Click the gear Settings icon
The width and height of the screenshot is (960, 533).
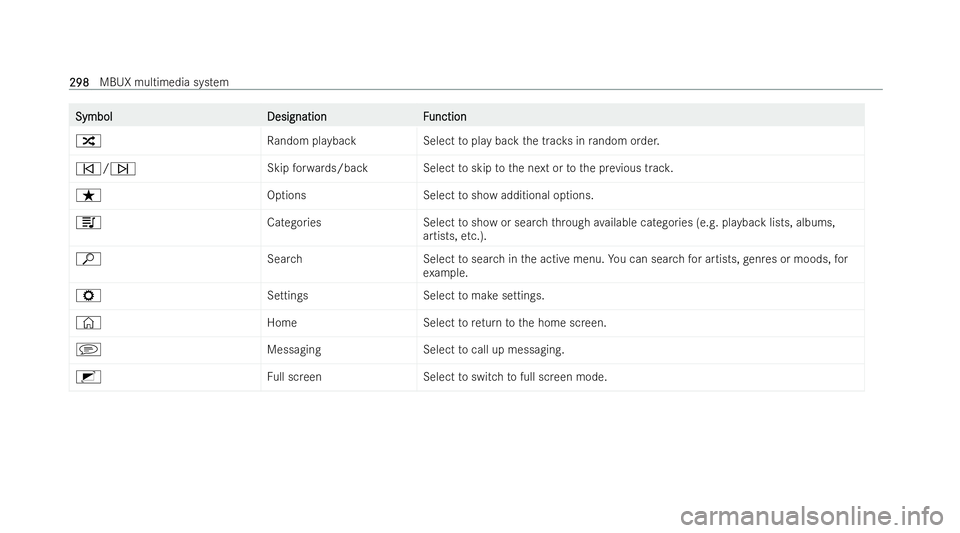tap(88, 296)
